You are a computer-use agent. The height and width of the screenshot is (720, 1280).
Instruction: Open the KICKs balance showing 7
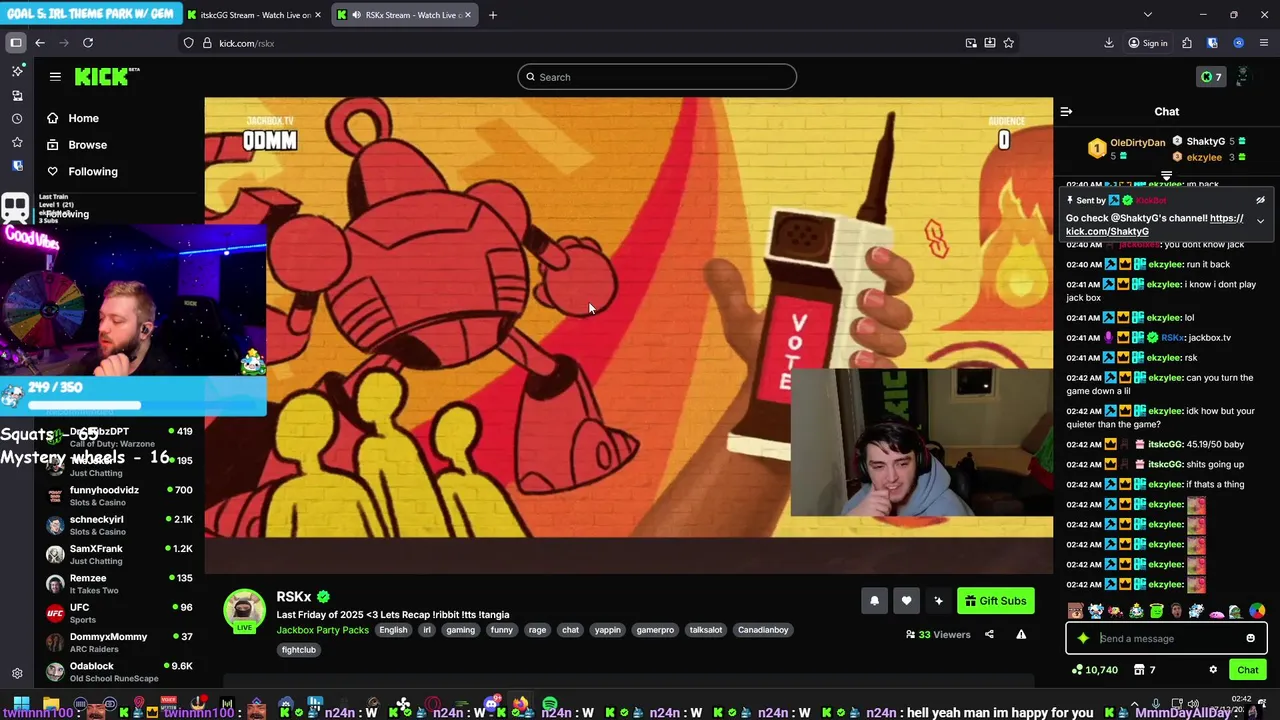(x=1211, y=77)
